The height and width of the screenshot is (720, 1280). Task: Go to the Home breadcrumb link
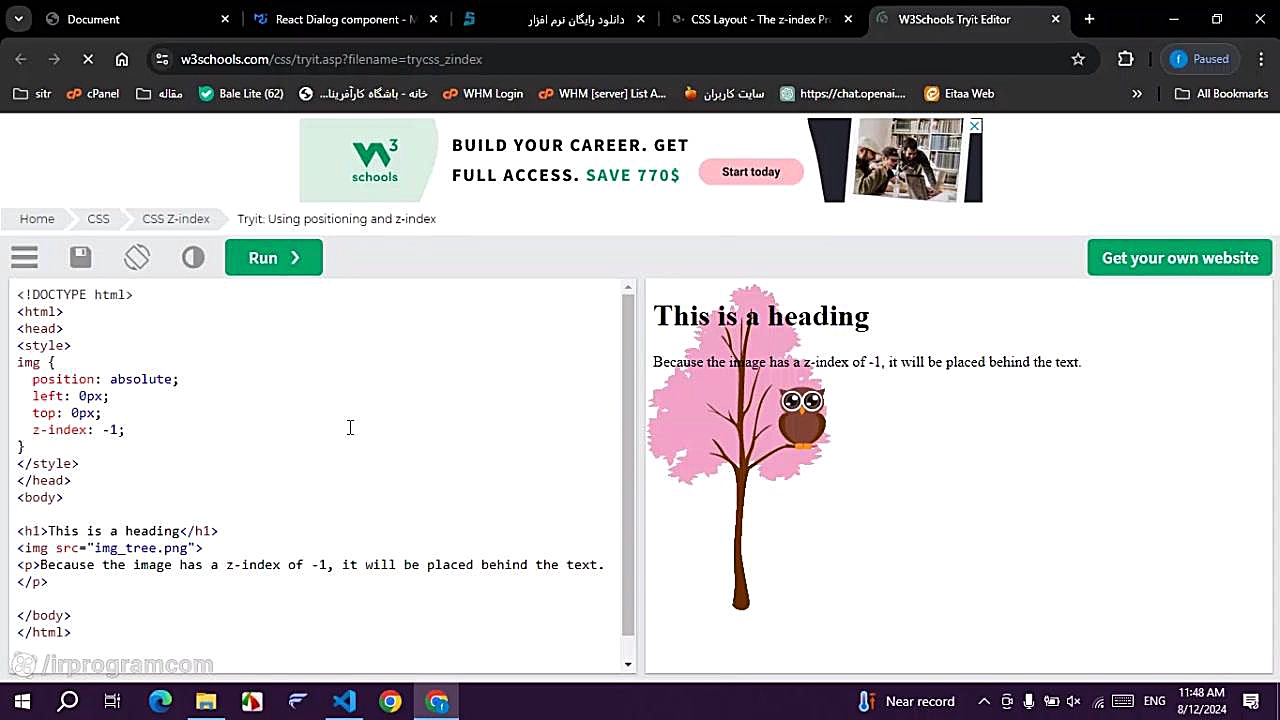pos(37,219)
